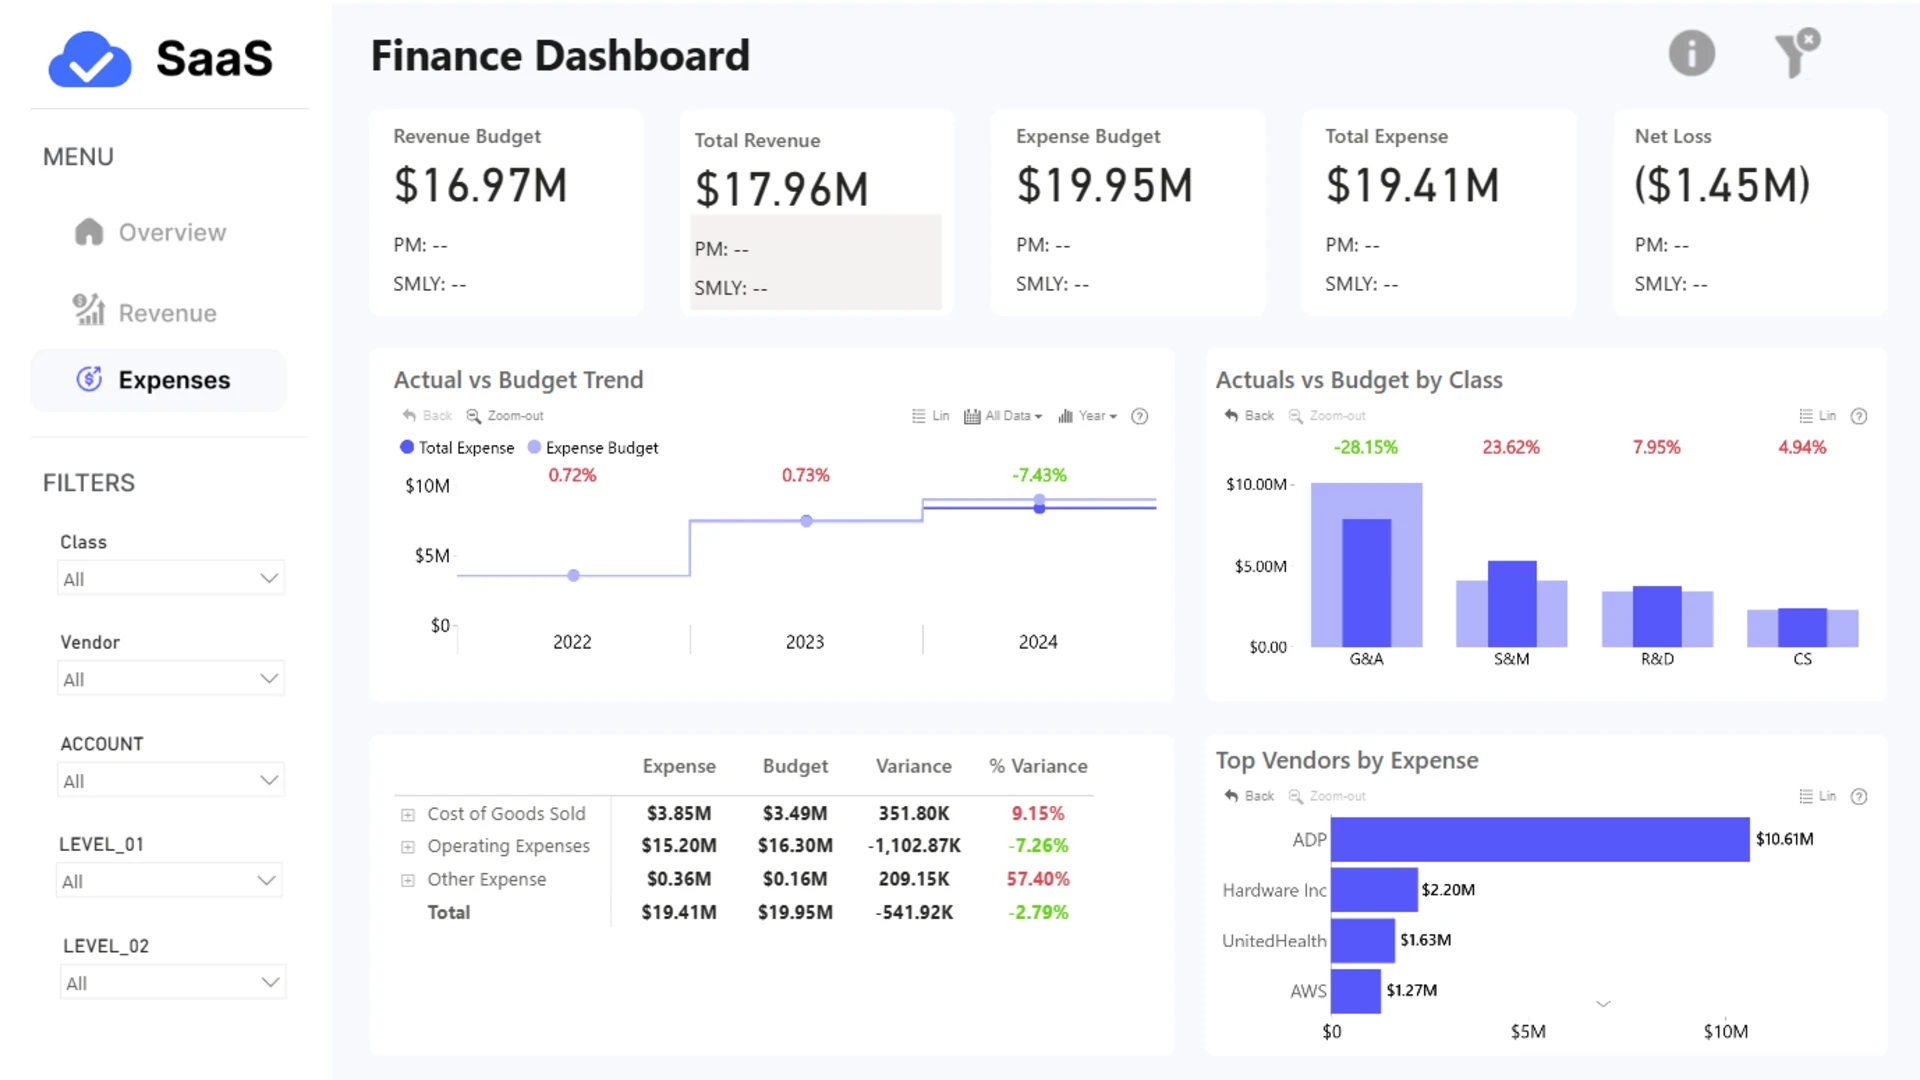Expand Other Expense row
1920x1080 pixels.
click(x=408, y=880)
